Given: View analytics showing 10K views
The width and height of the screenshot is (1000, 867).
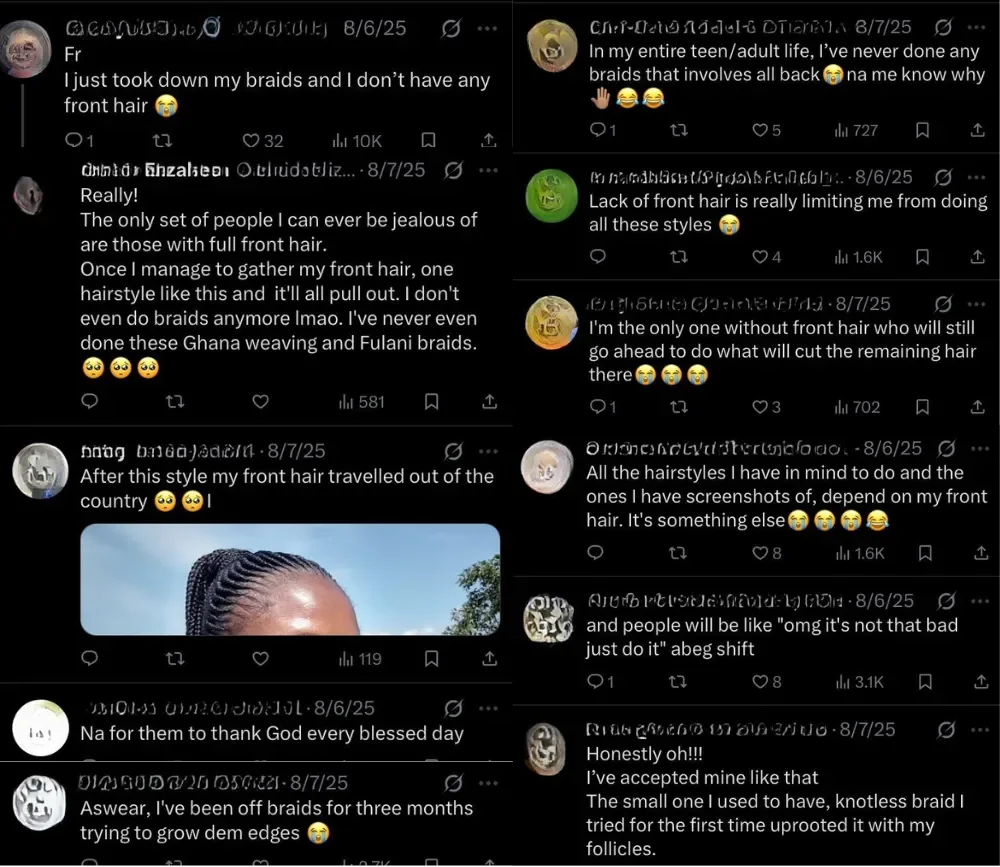Looking at the screenshot, I should 357,141.
